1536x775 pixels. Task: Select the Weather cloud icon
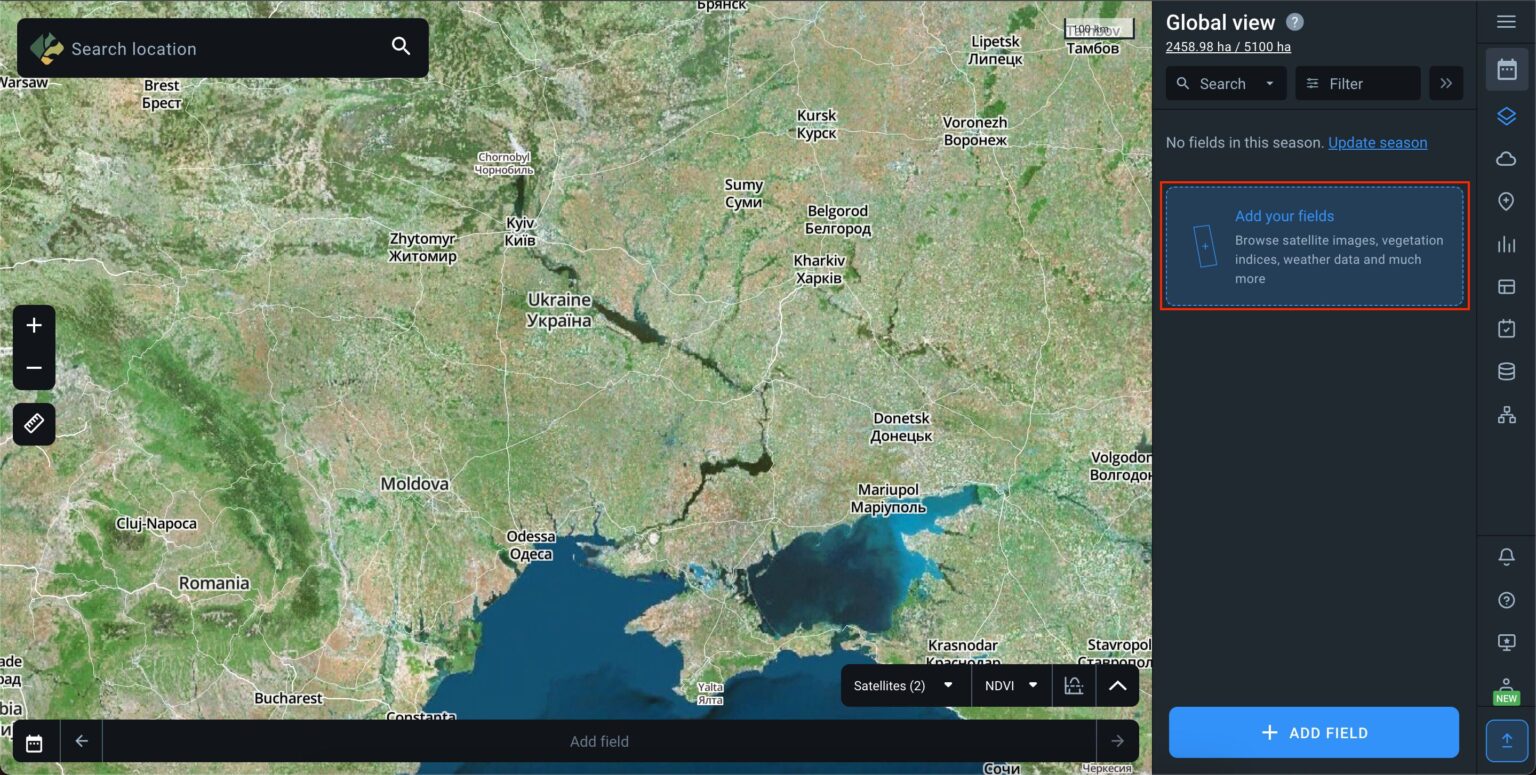[1507, 158]
